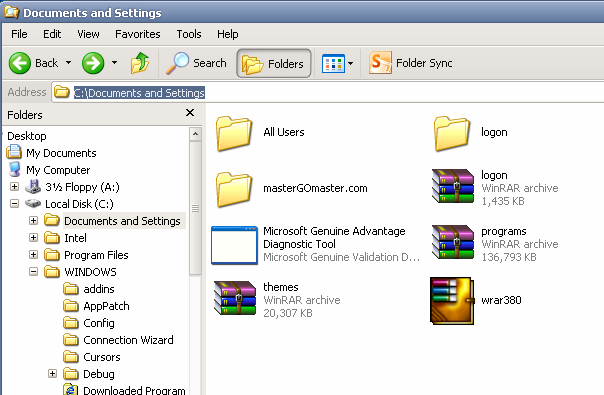Go up one folder level
This screenshot has height=395, width=604.
point(140,63)
